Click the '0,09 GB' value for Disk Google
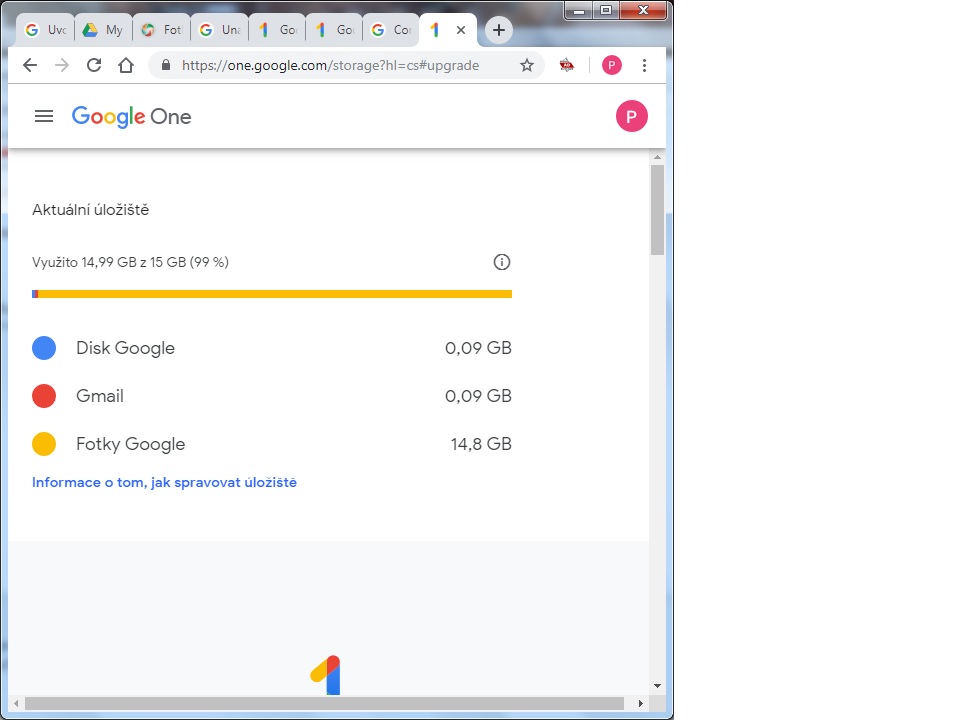Image resolution: width=960 pixels, height=720 pixels. (x=478, y=348)
